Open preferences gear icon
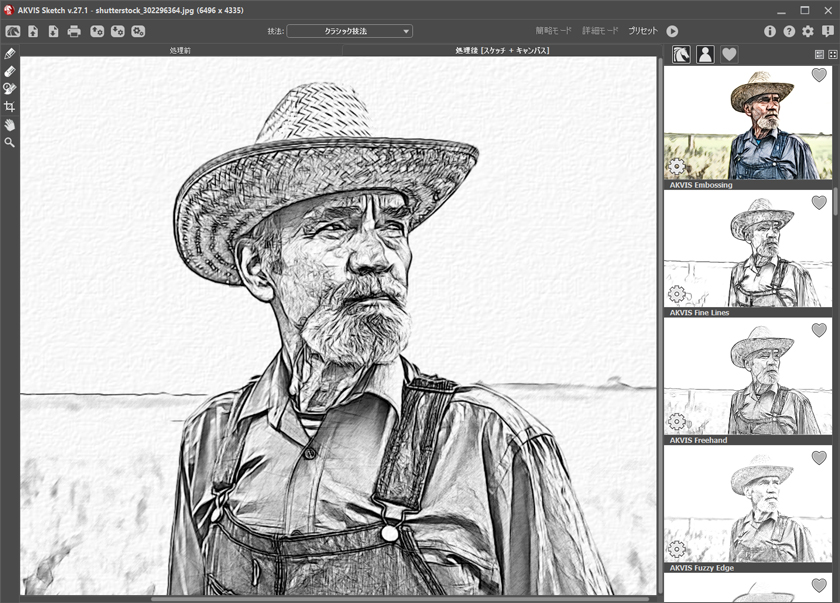Screen dimensions: 840x603 (808, 31)
